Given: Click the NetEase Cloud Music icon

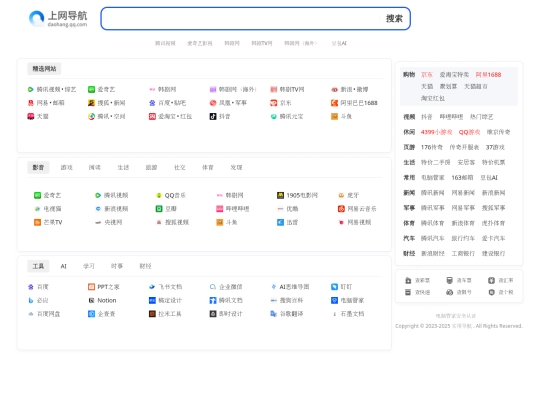Looking at the screenshot, I should click(x=341, y=209).
